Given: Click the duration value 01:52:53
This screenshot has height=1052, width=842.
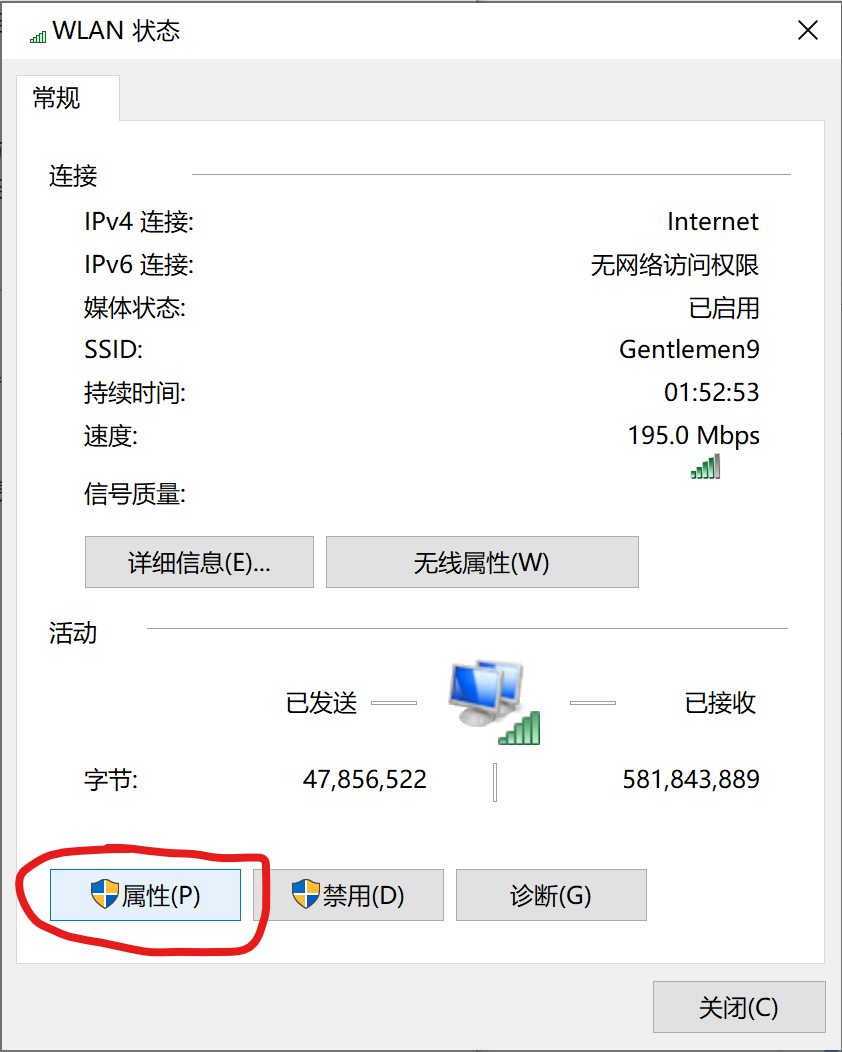Looking at the screenshot, I should click(712, 392).
